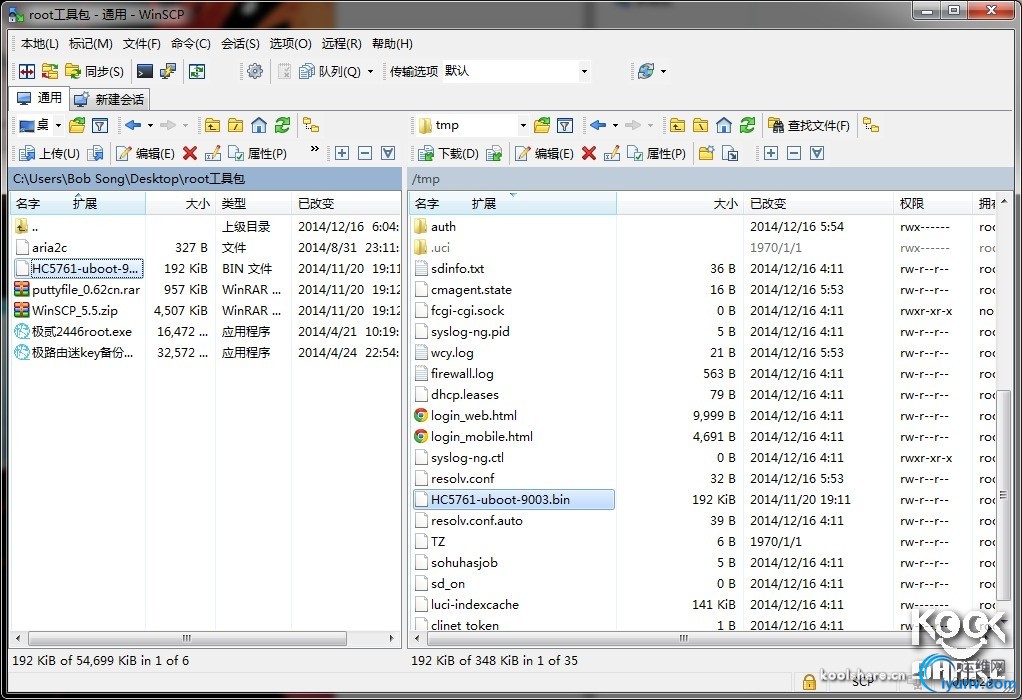This screenshot has width=1022, height=700.
Task: Delete selected local file with red X
Action: [x=190, y=153]
